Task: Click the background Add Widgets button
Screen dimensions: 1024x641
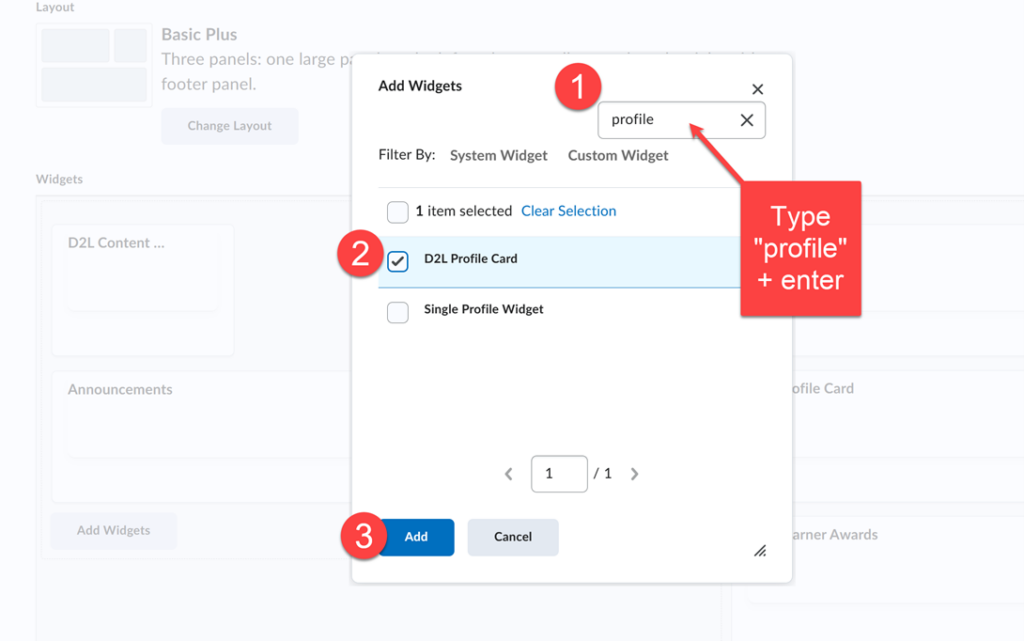Action: tap(114, 531)
